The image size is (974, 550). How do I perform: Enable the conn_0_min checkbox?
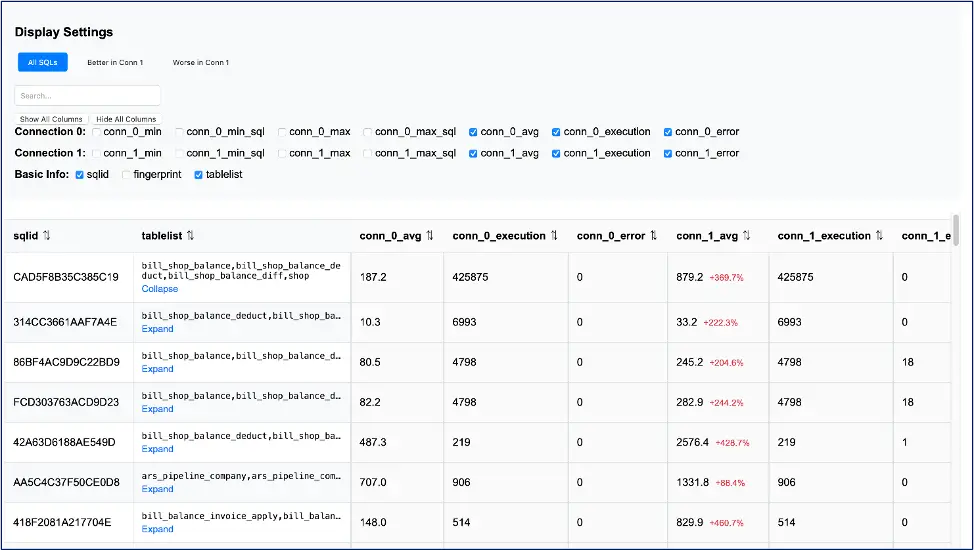[x=97, y=132]
